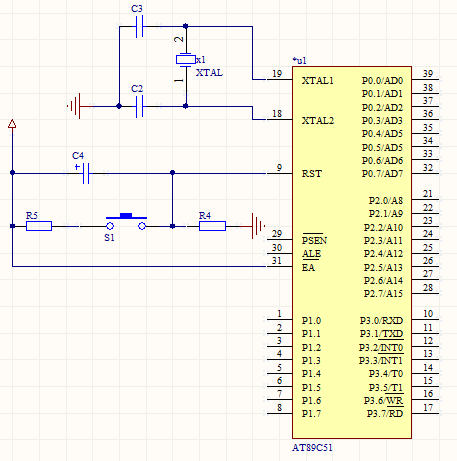457x461 pixels.
Task: Click pin label P0.7/AD7
Action: [x=382, y=174]
